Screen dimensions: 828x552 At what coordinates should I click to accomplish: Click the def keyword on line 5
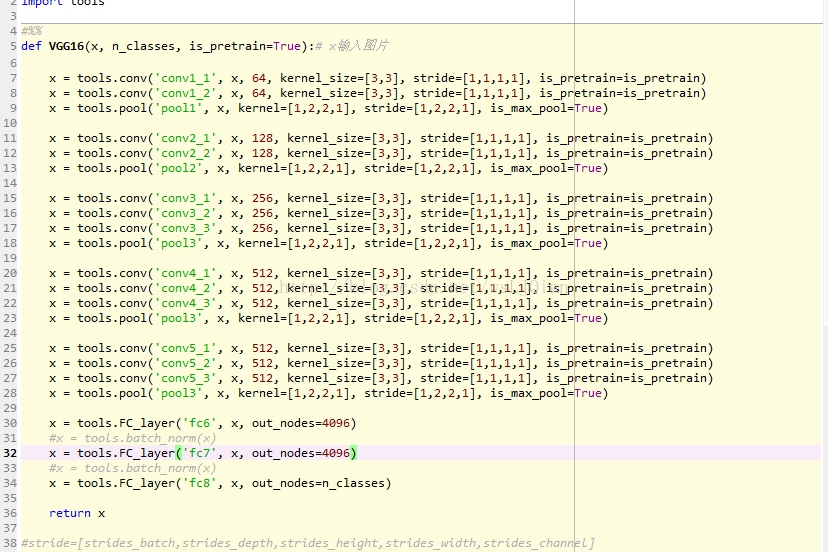31,46
